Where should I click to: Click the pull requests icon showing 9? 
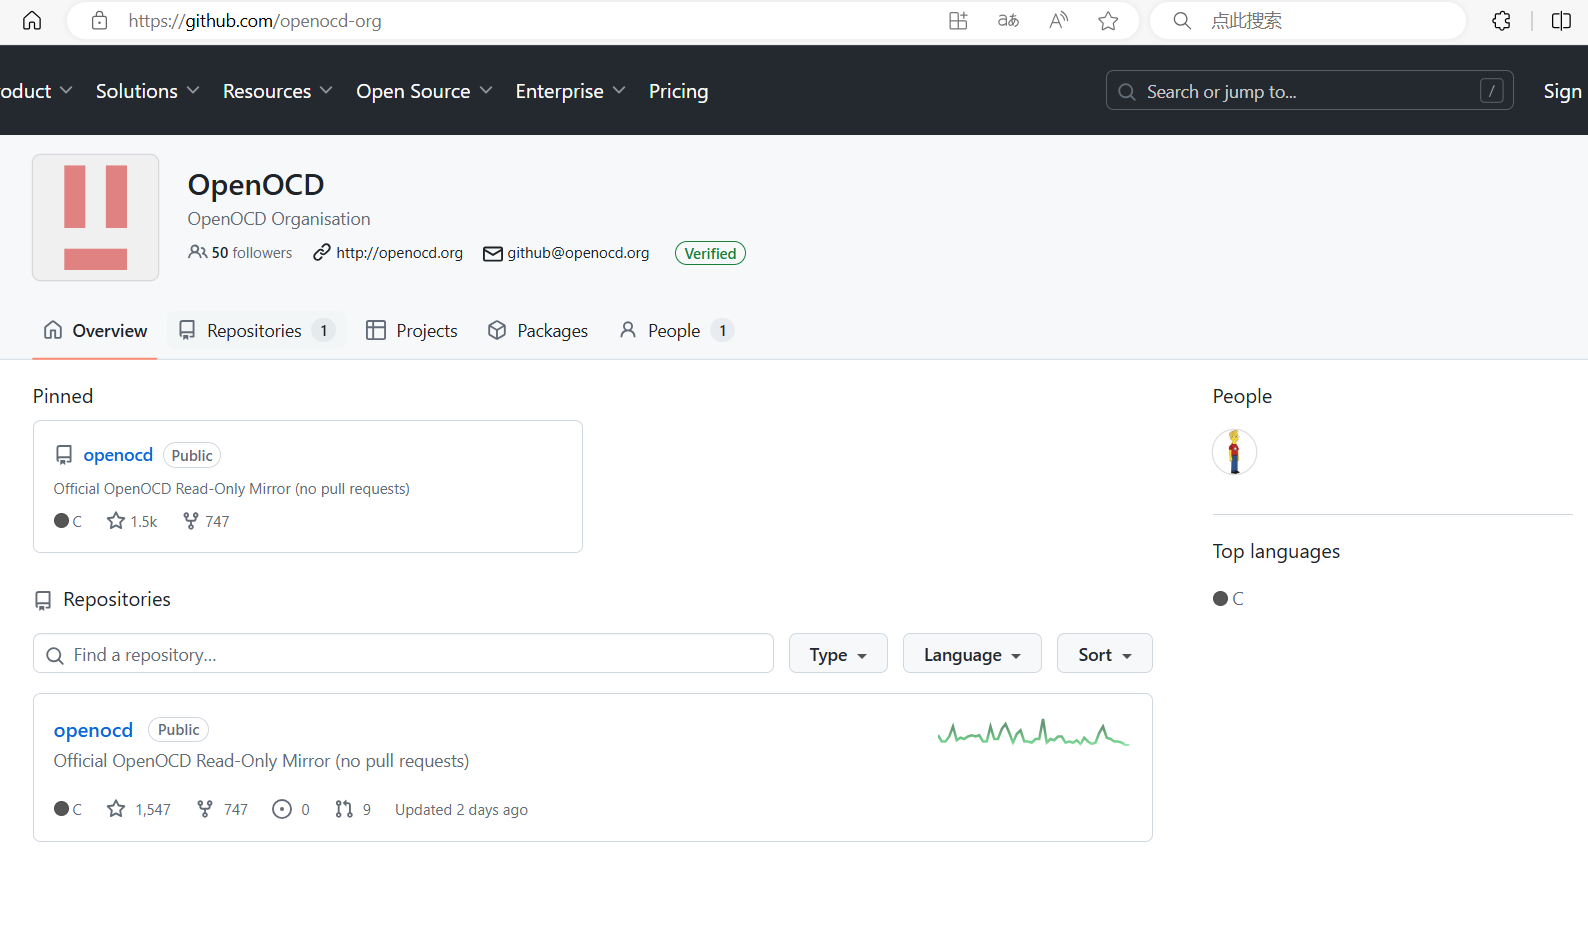[x=344, y=809]
